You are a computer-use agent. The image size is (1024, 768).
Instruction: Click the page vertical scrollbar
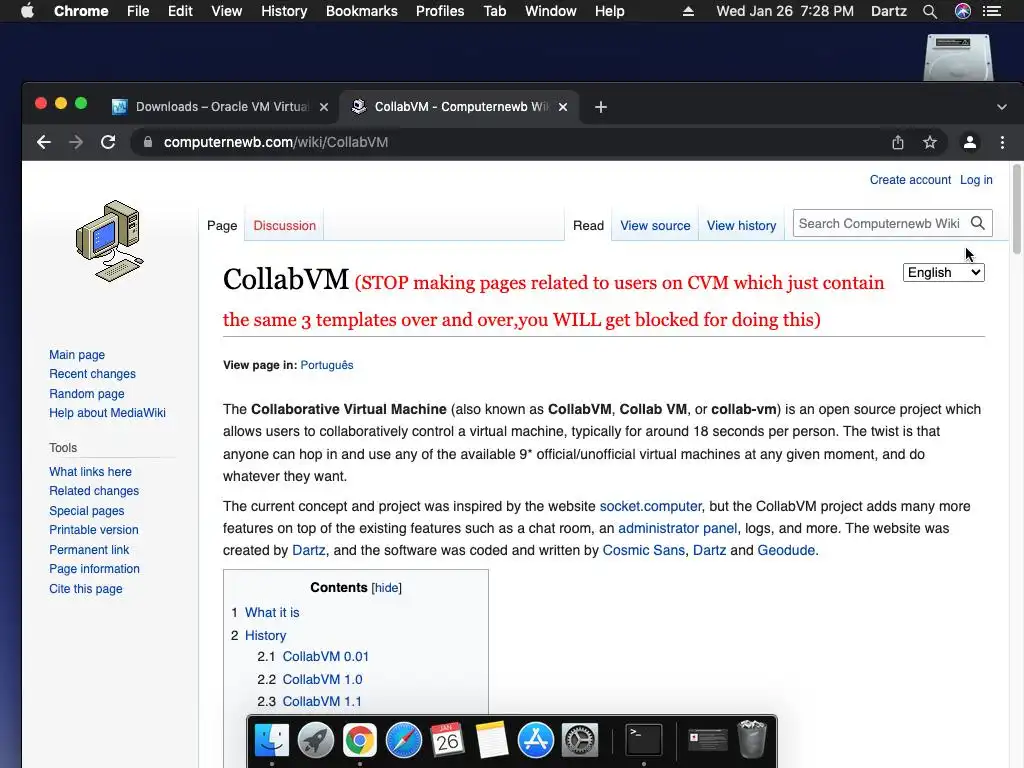(x=1016, y=209)
